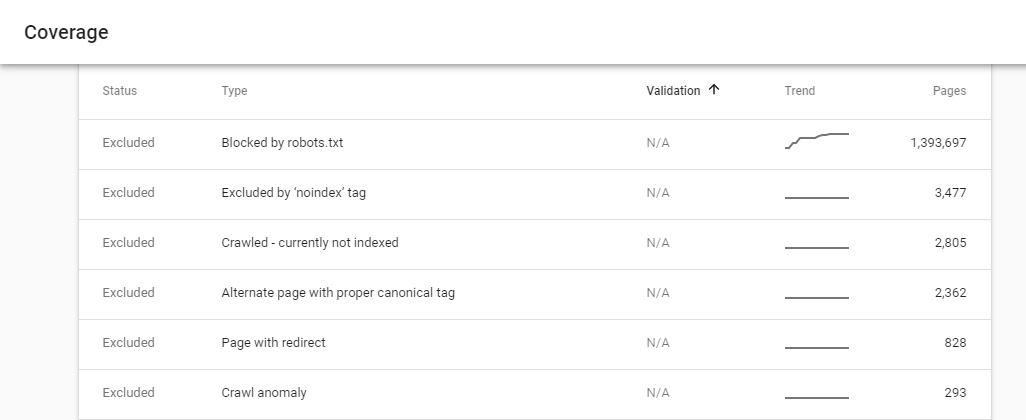Image resolution: width=1026 pixels, height=420 pixels.
Task: Click the Type column header
Action: 234,91
